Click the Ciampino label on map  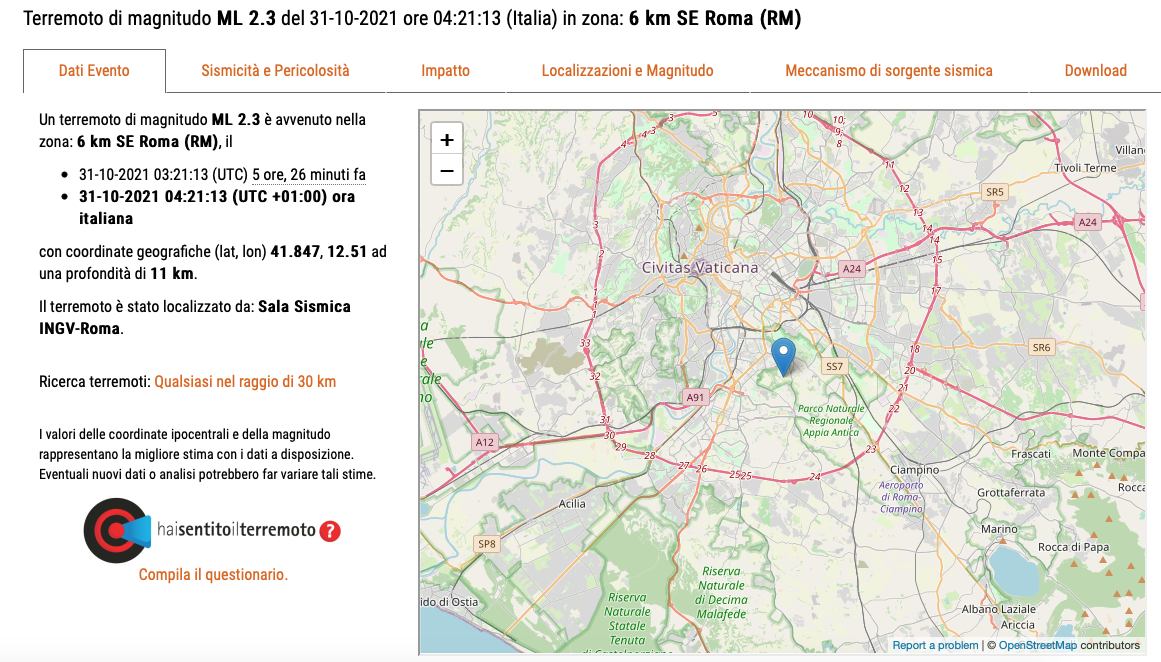[x=914, y=470]
